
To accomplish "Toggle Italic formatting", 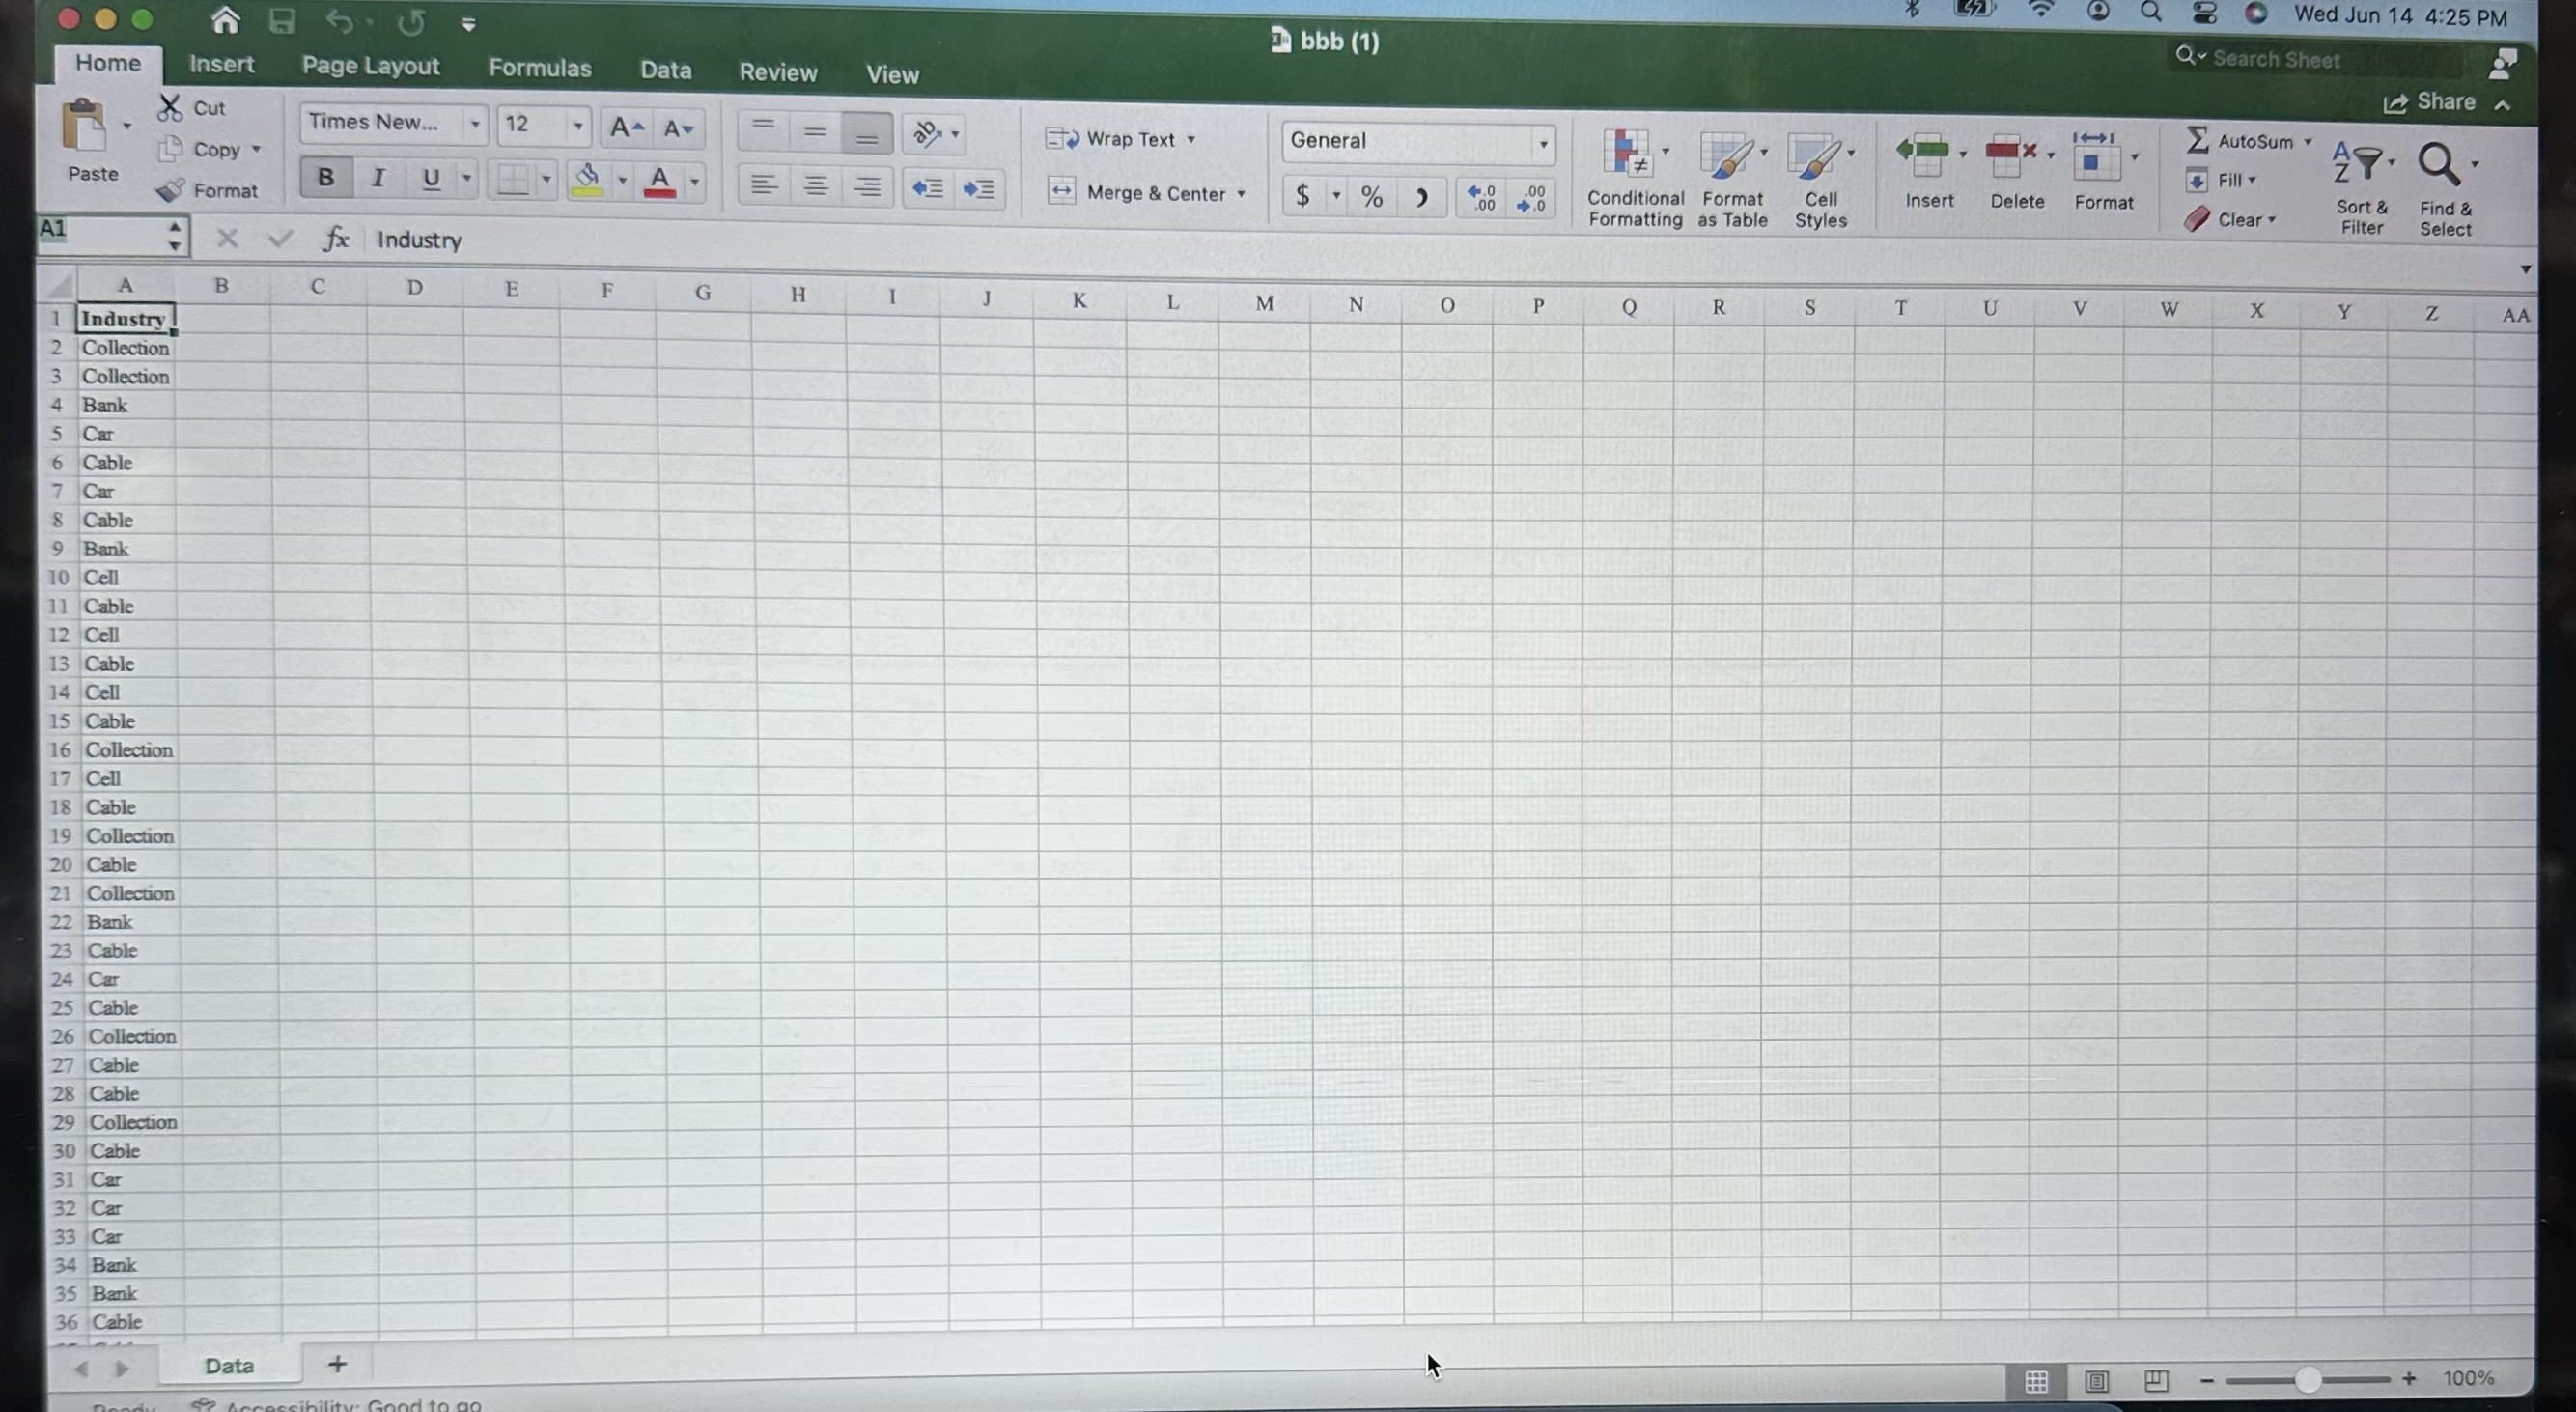I will click(378, 178).
